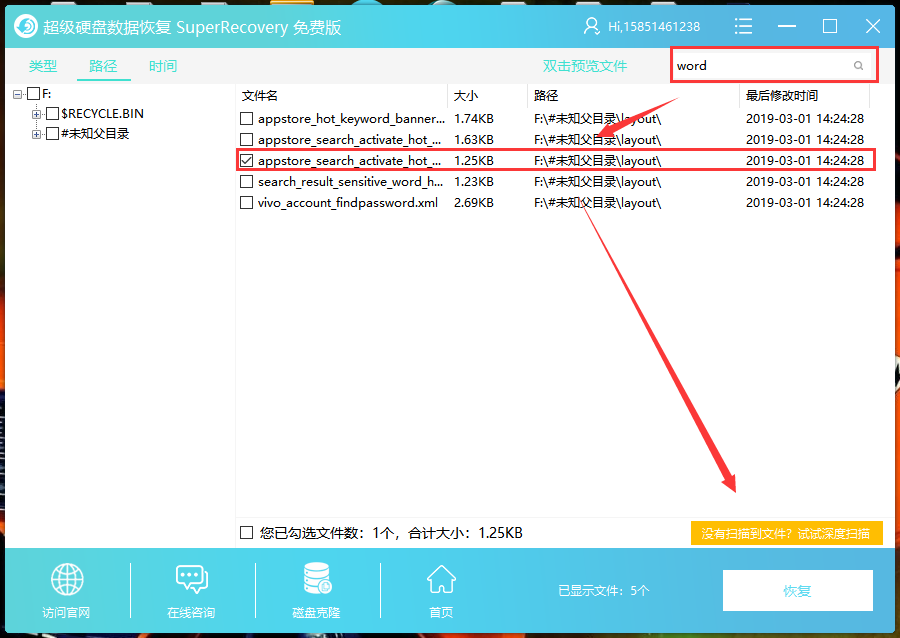Uncheck the 1.25KB appstore_search_activate_hot file
900x638 pixels.
coord(246,161)
